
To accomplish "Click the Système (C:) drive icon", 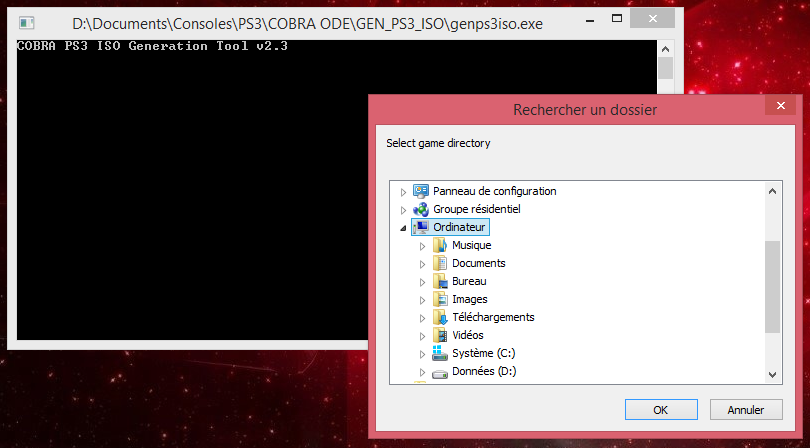I will [440, 353].
